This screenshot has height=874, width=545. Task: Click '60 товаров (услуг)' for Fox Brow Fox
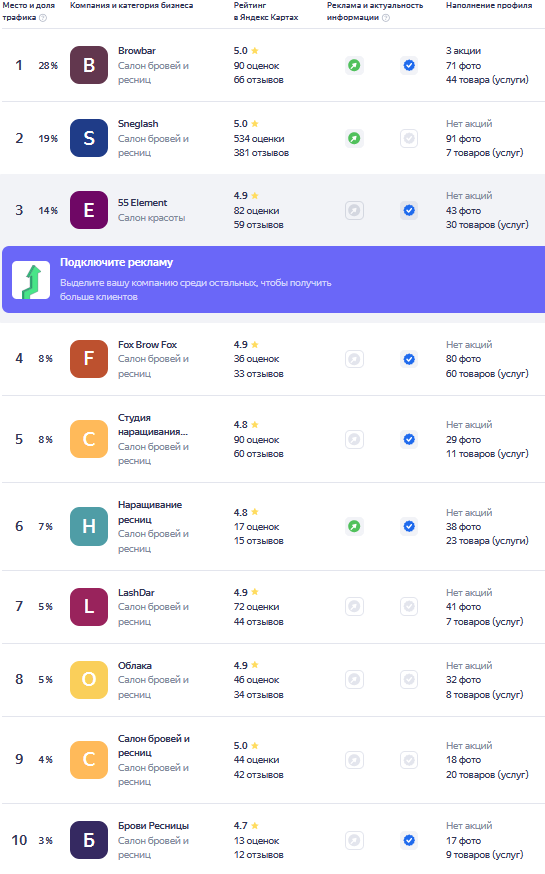click(x=487, y=373)
